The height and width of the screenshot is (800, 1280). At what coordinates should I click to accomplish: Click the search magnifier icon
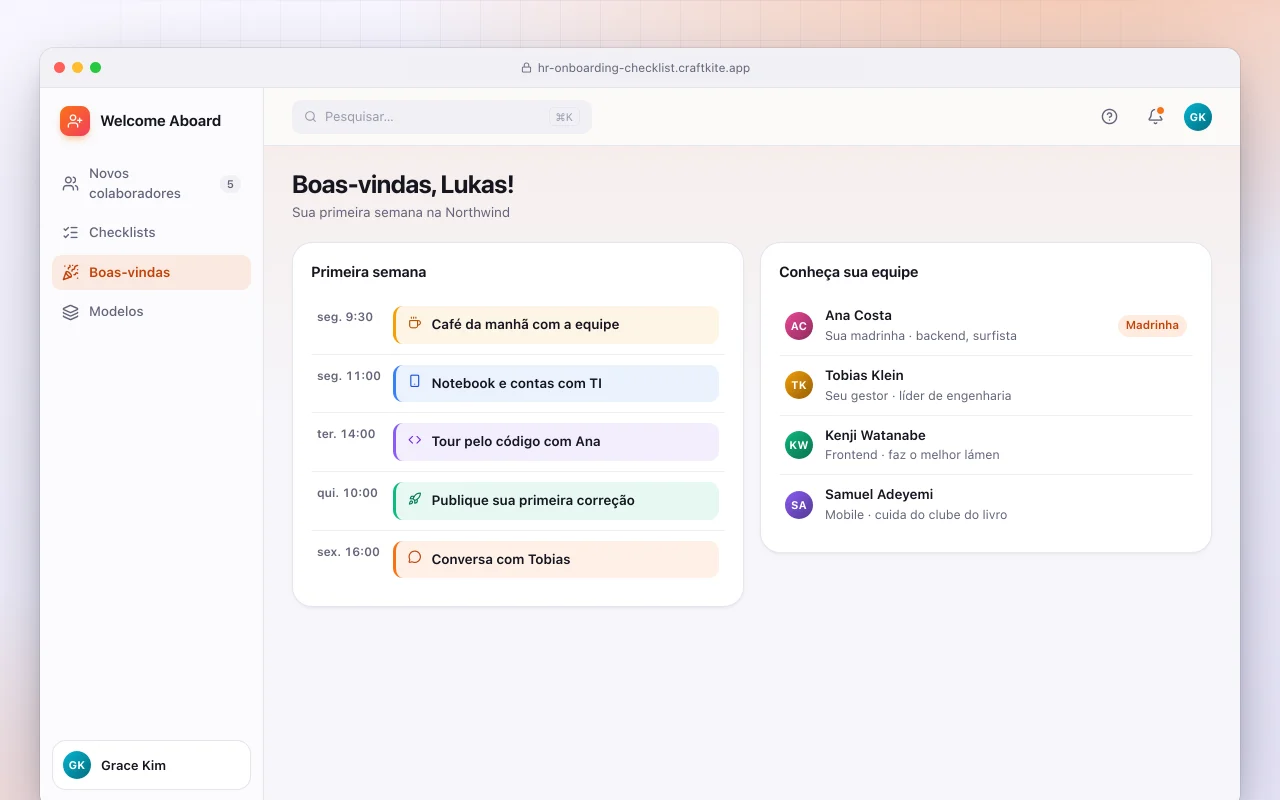pos(311,117)
